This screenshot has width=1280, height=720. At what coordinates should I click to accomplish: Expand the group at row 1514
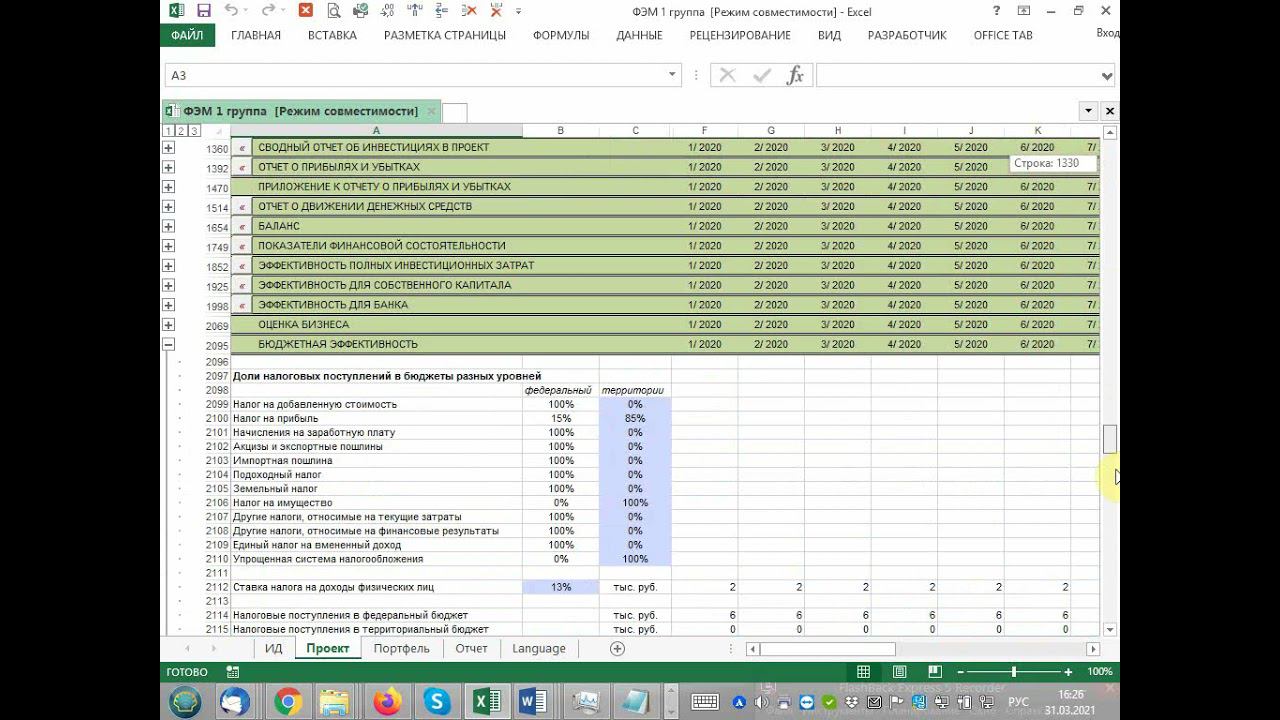click(168, 207)
